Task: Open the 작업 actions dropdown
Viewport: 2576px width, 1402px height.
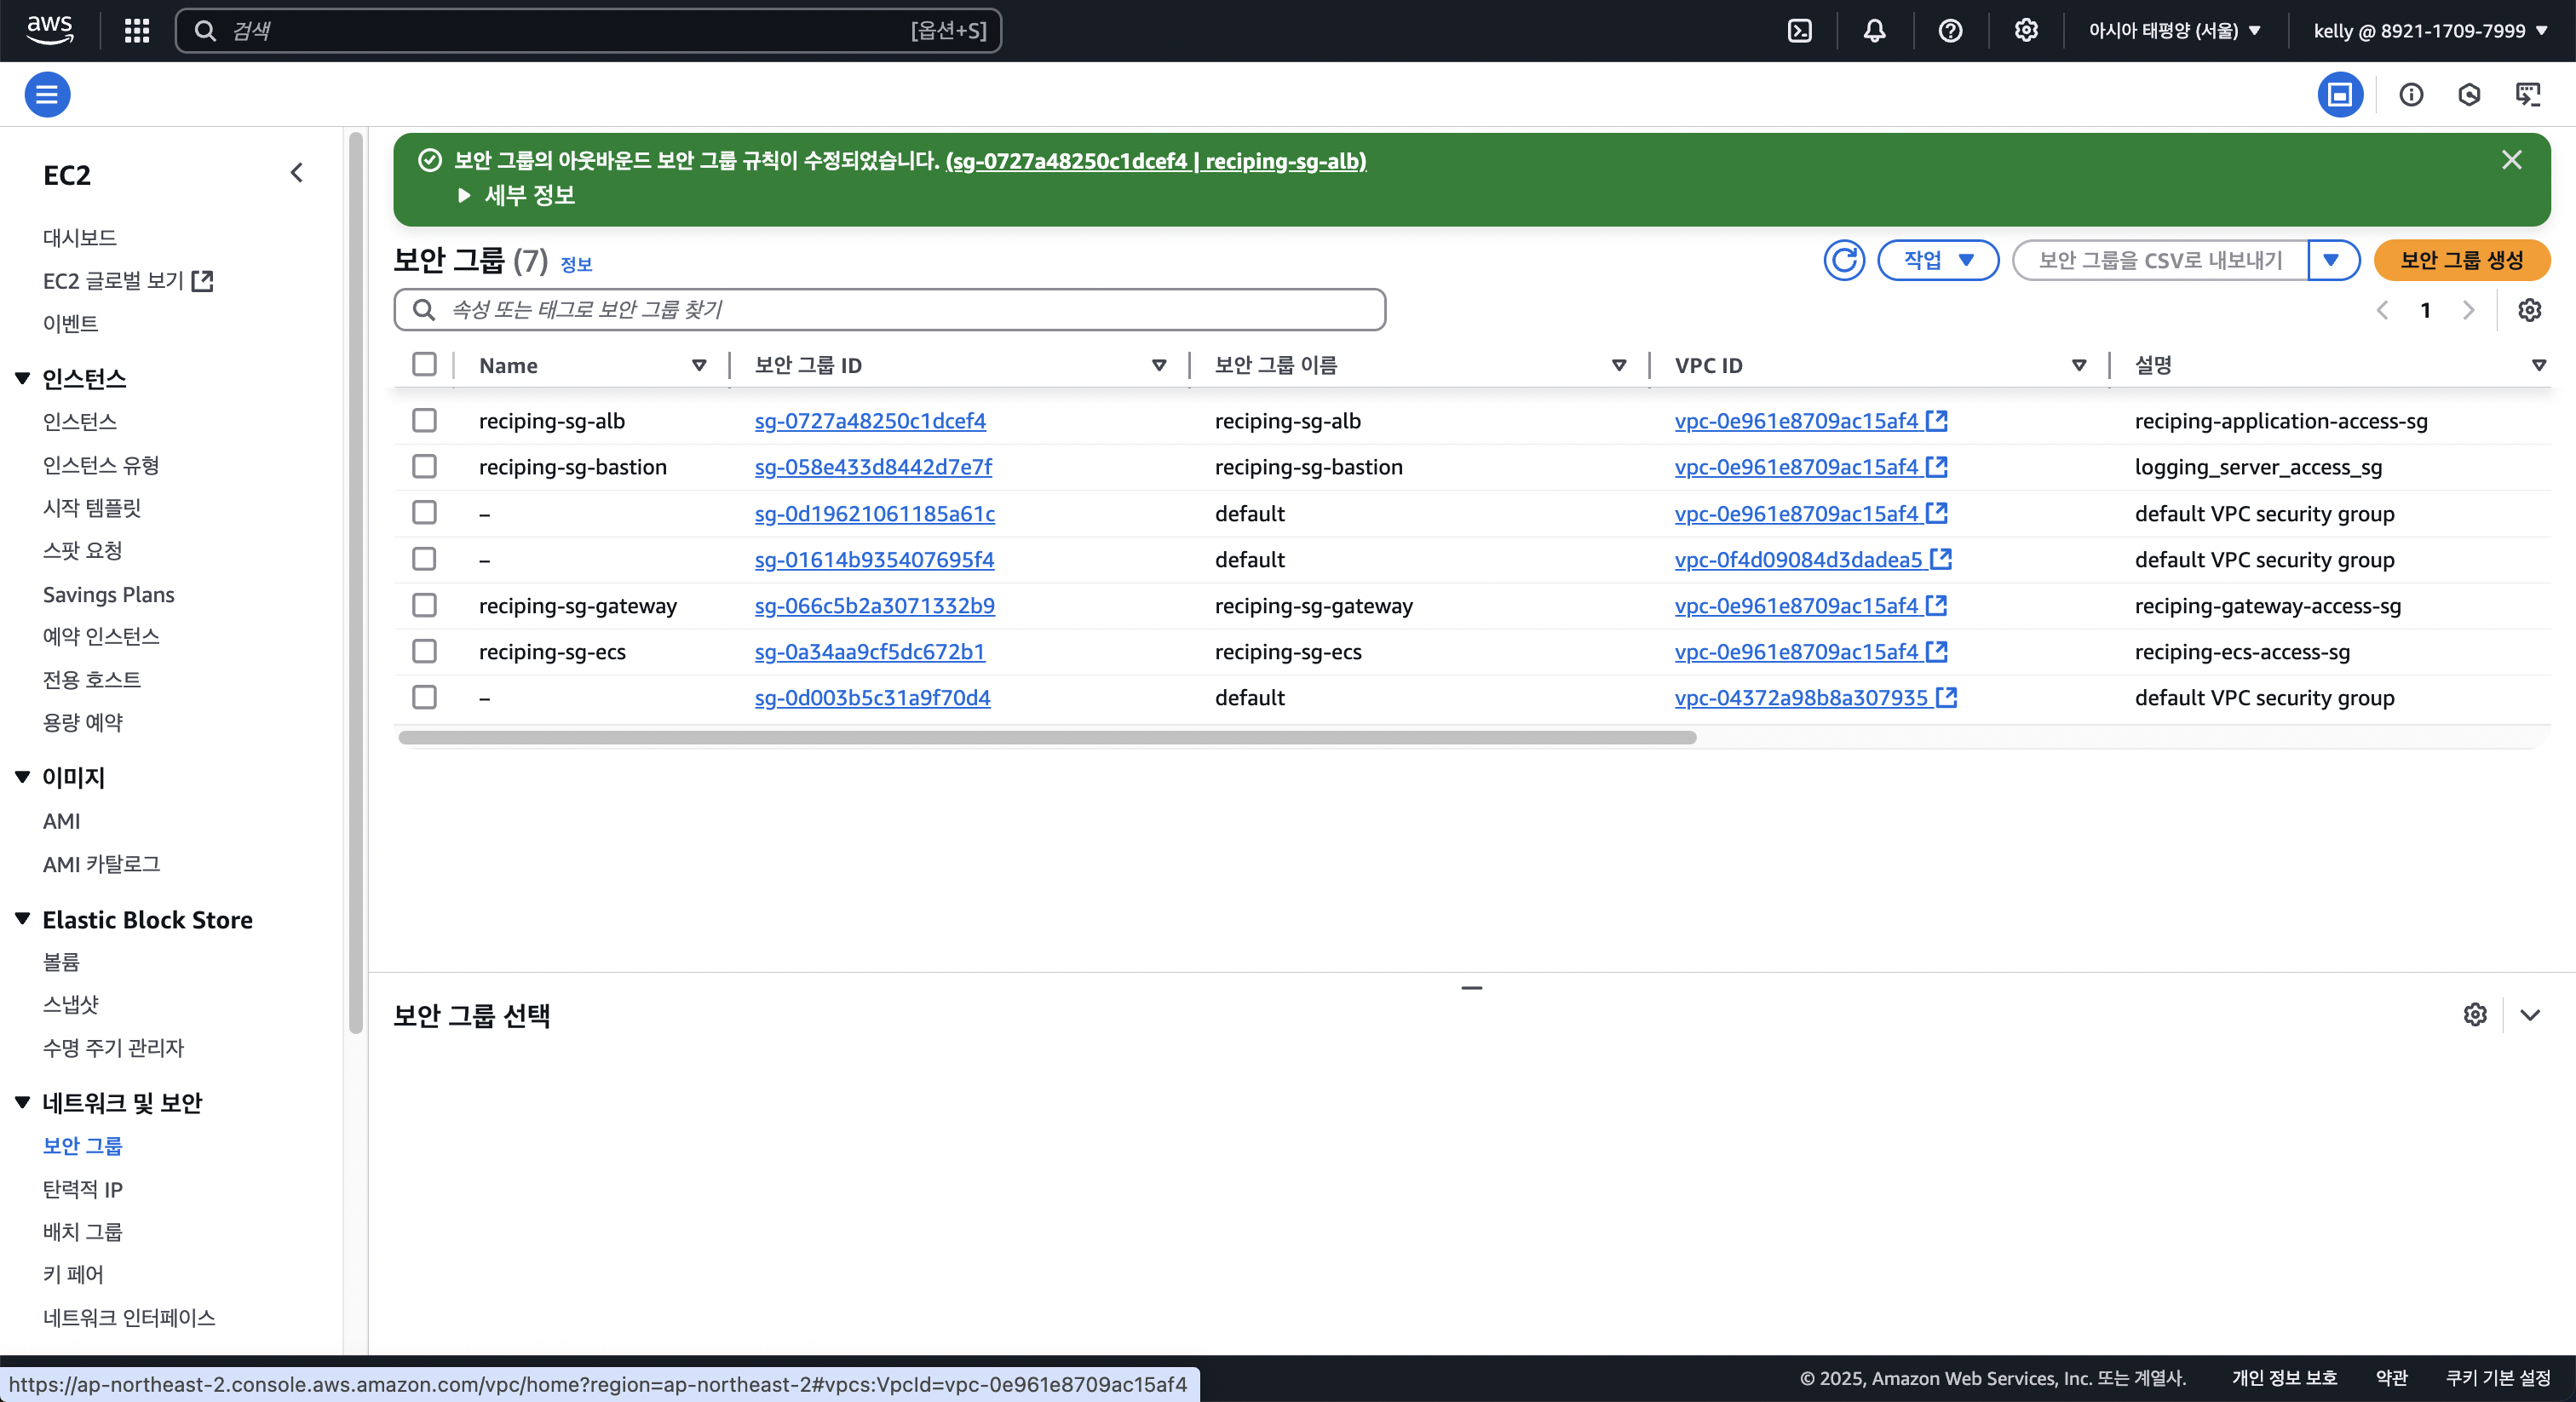Action: (1937, 260)
